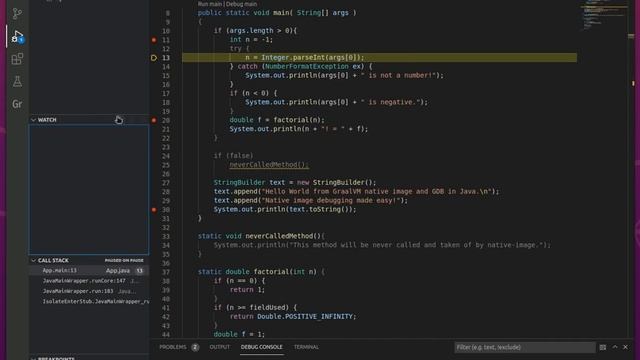Click neverCalledMethod() call on line 25
640x360 pixels.
click(x=269, y=165)
